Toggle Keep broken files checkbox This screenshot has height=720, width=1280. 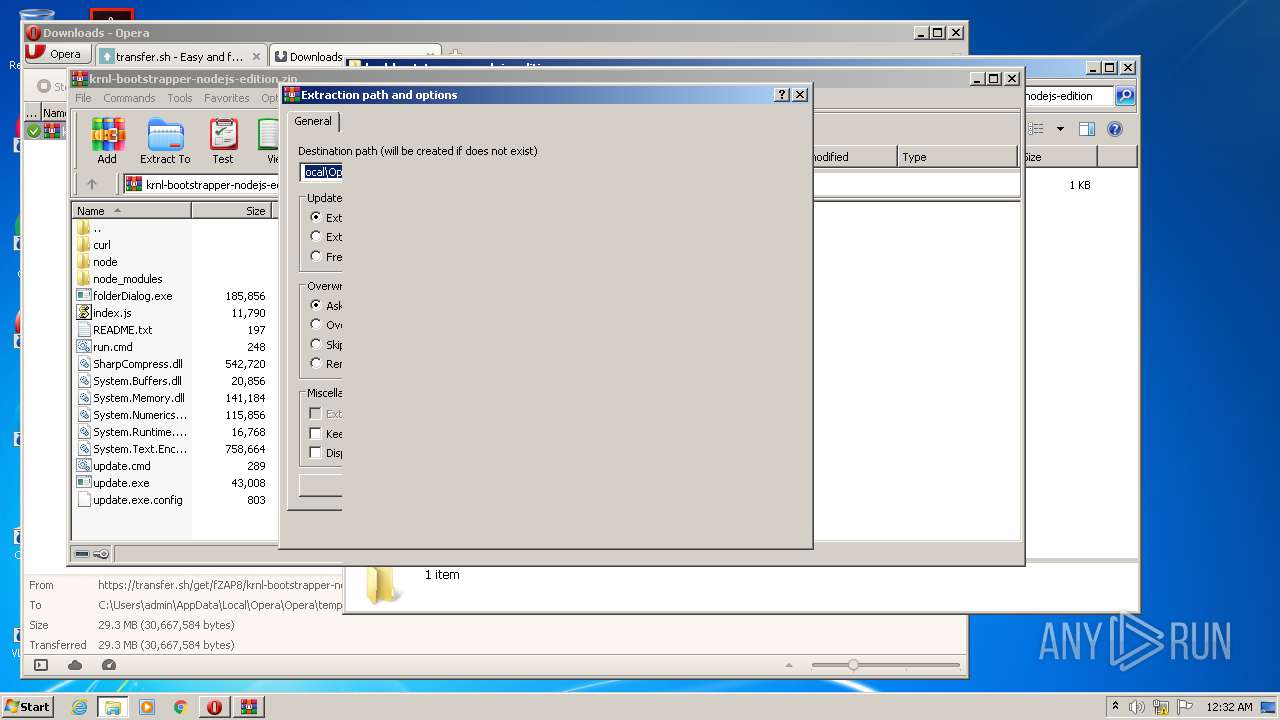(x=315, y=433)
